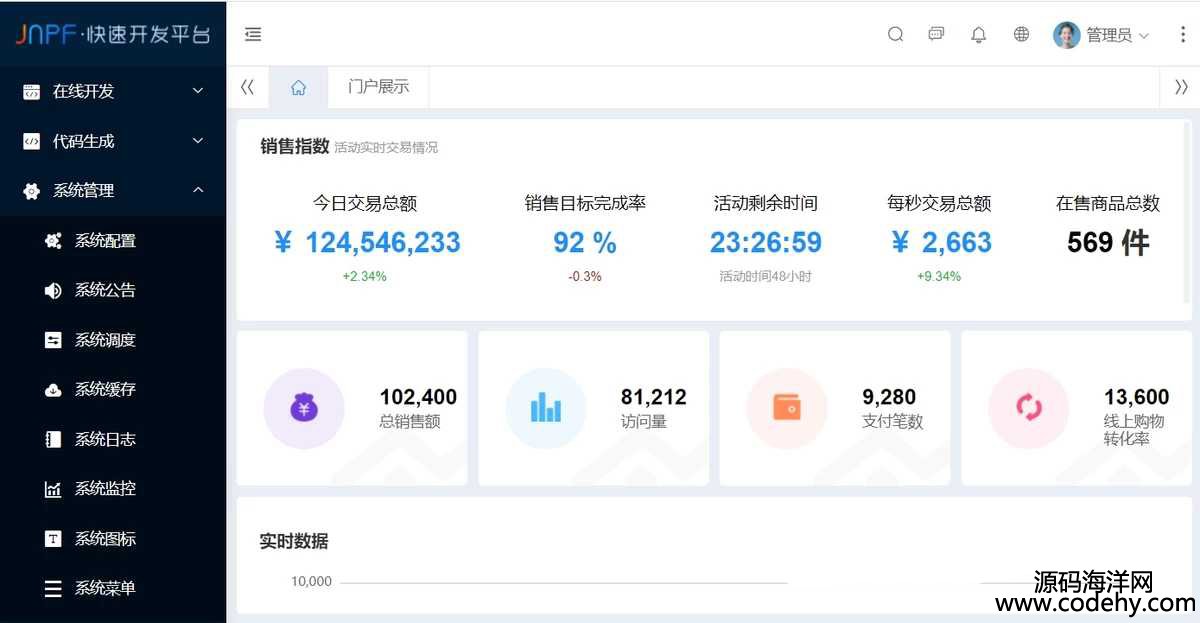The height and width of the screenshot is (623, 1200).
Task: Click the purple 总销售额 money bag icon
Action: 303,408
